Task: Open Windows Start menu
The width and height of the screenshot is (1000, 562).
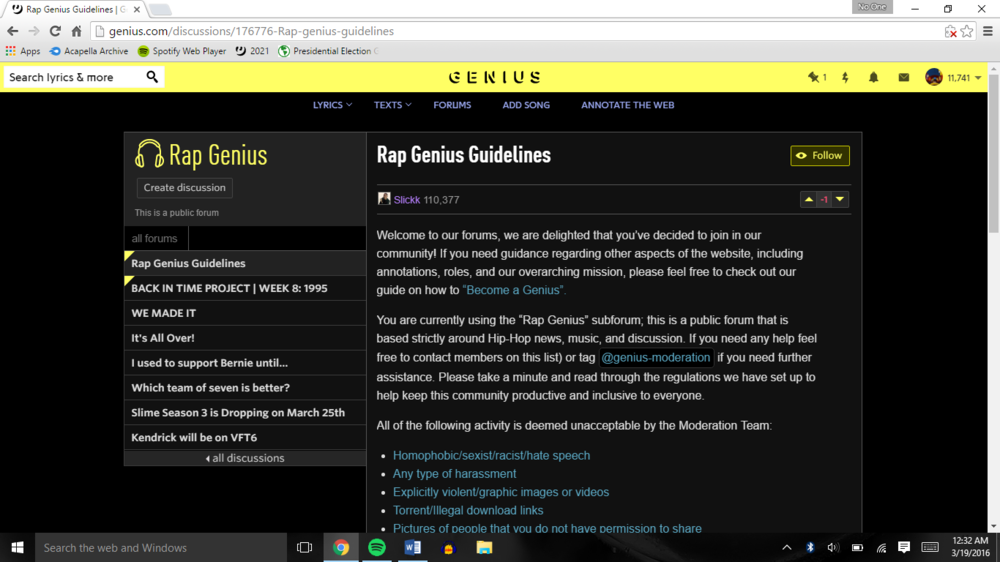Action: click(x=17, y=547)
